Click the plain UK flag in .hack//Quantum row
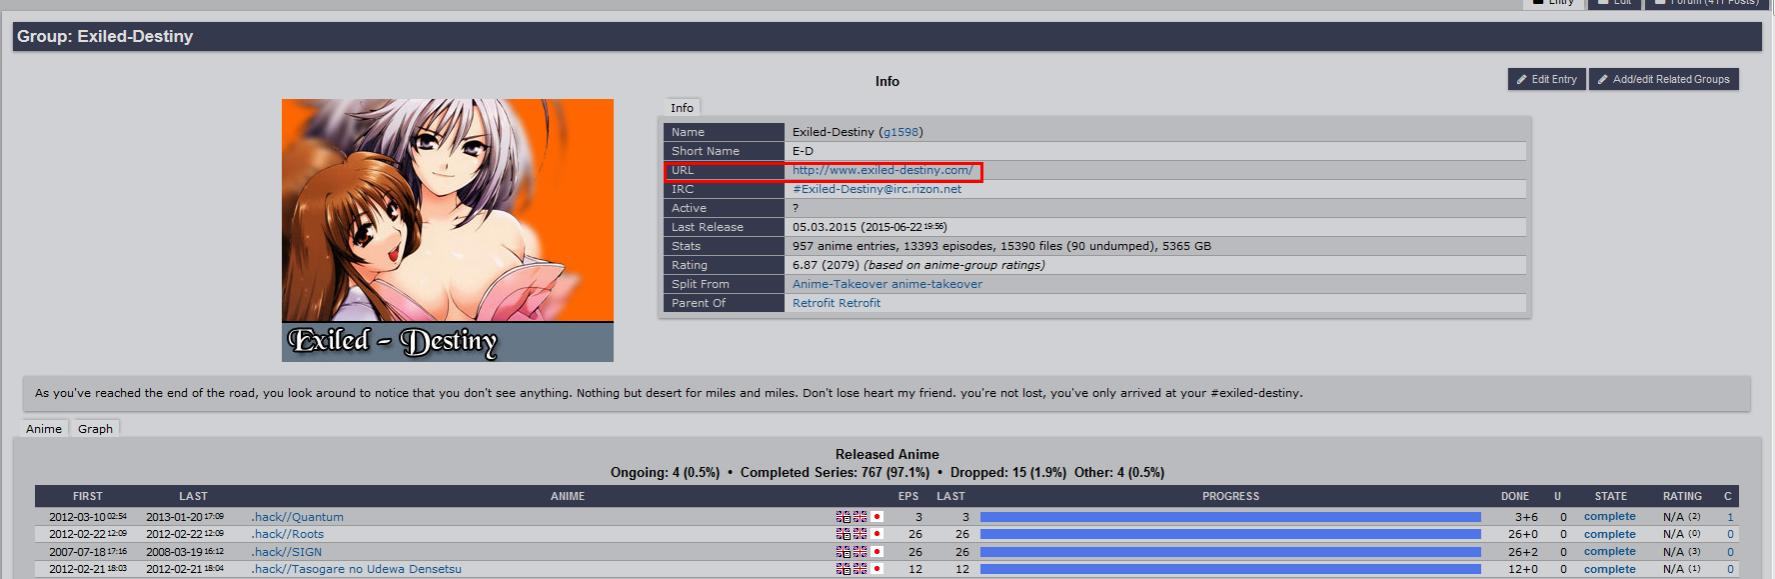Viewport: 1775px width, 579px height. pos(860,517)
